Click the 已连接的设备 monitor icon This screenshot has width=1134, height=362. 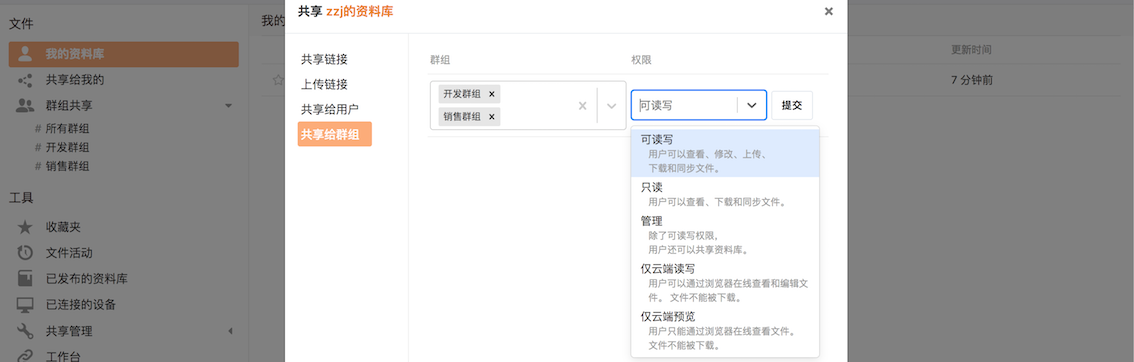pos(25,305)
